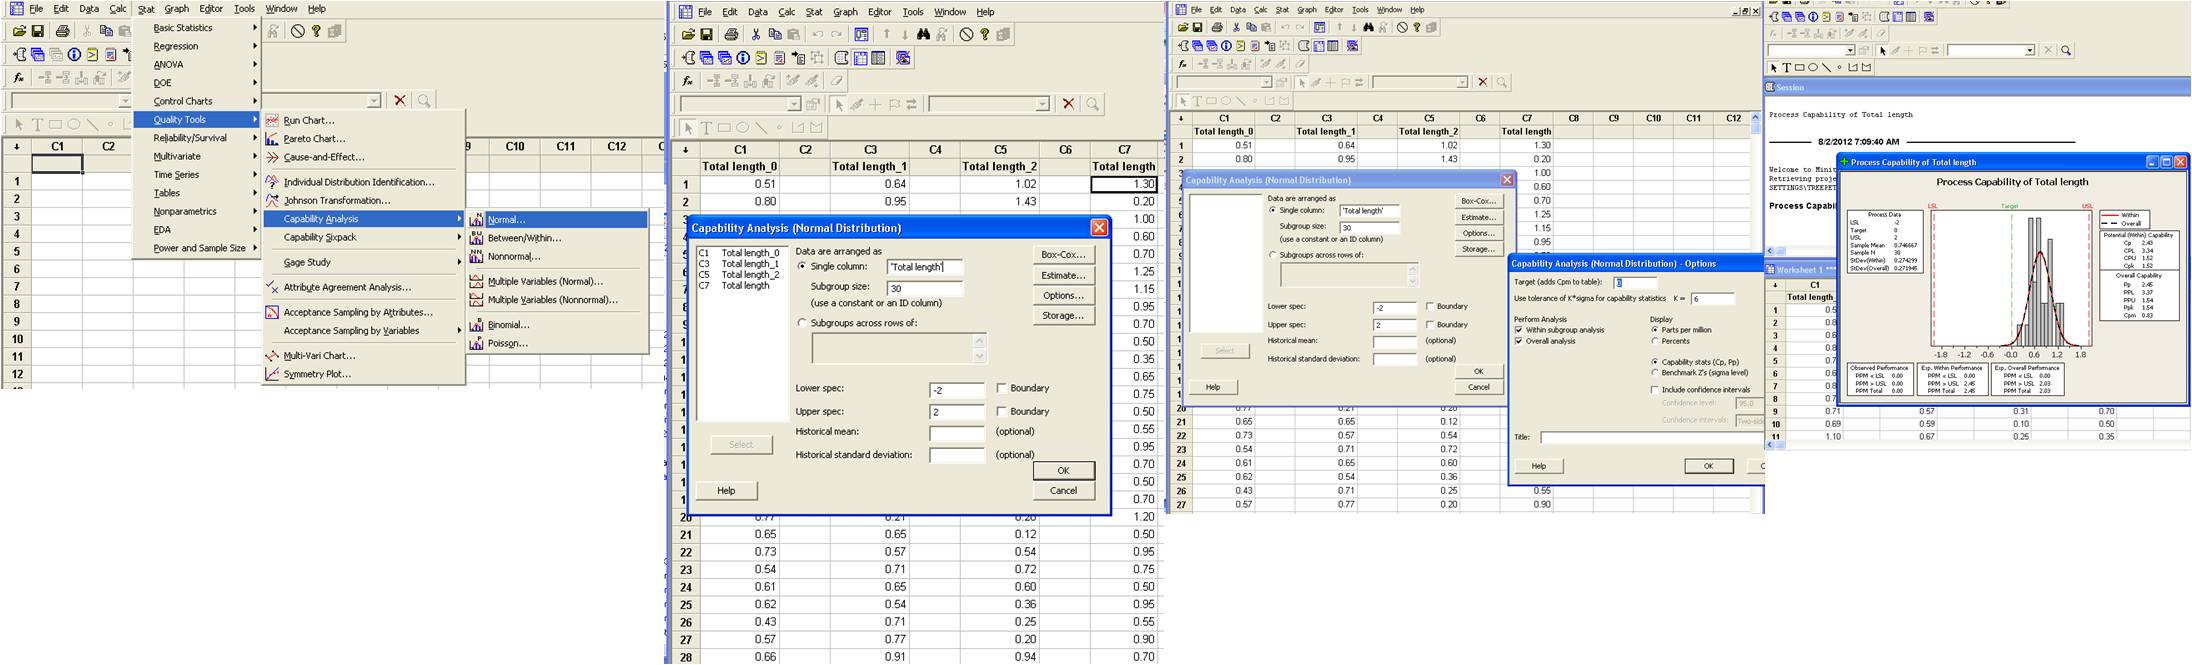This screenshot has height=665, width=2192.
Task: Click the Cause-and-Effect diagram icon
Action: [x=272, y=157]
